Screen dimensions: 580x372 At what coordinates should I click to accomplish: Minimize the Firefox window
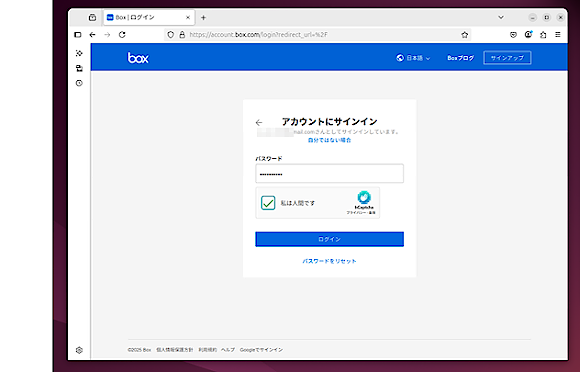(x=533, y=17)
